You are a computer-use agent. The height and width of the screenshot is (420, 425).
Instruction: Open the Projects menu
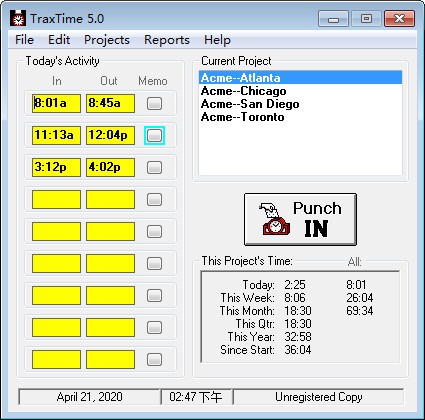click(x=107, y=40)
